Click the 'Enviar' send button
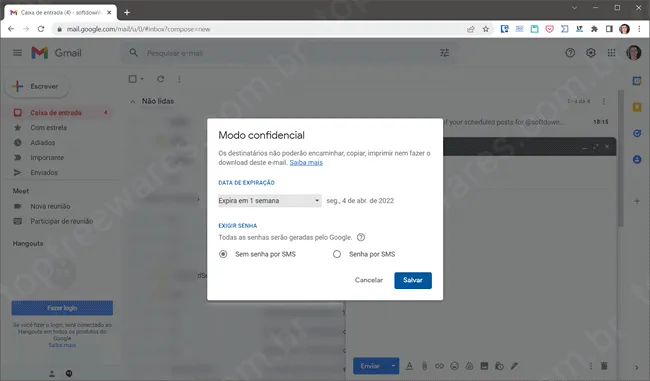Viewport: 650px width, 381px height. [x=370, y=366]
